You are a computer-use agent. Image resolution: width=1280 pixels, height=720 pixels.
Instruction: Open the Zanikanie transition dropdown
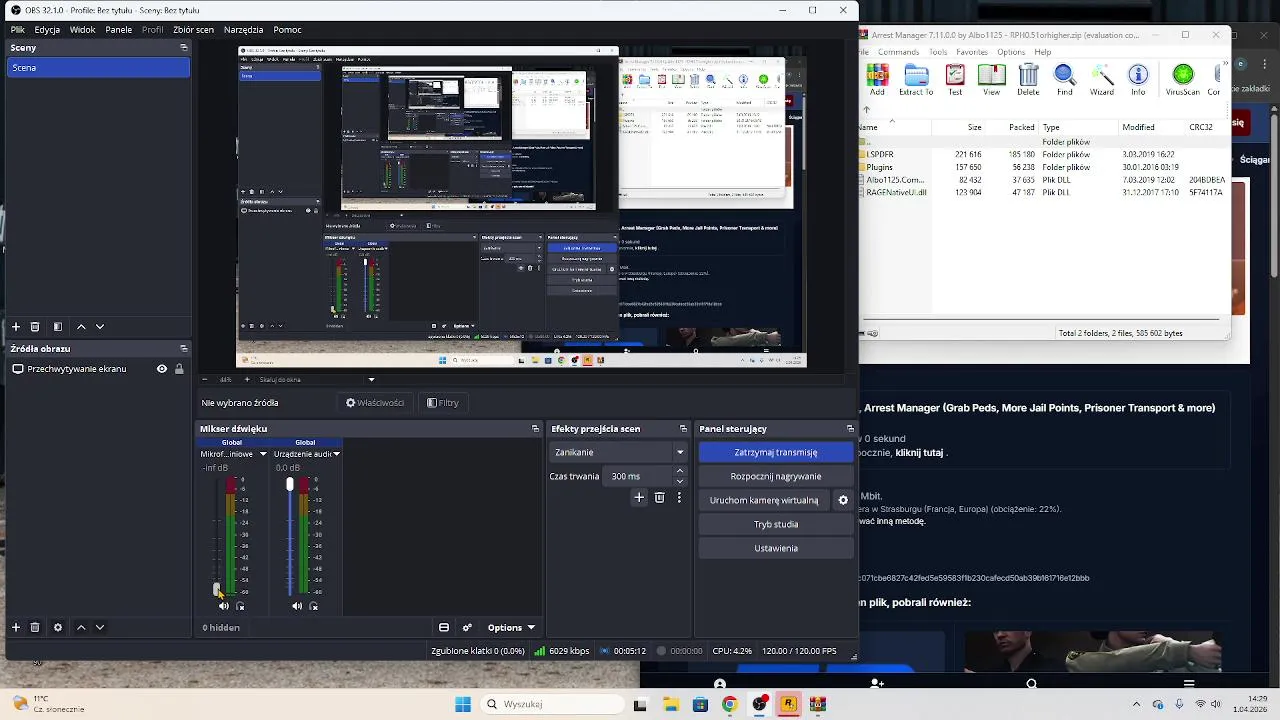point(619,452)
